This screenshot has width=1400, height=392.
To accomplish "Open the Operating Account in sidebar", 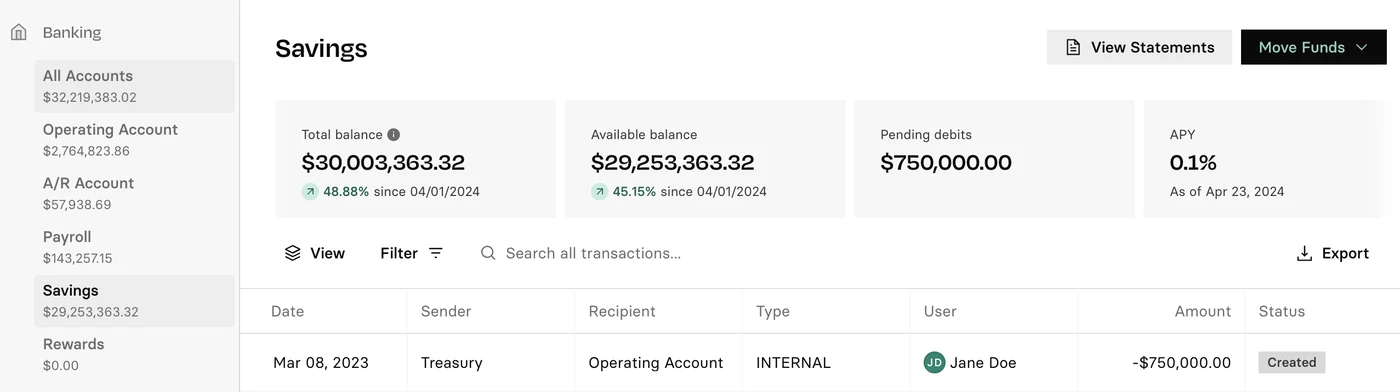I will click(135, 140).
